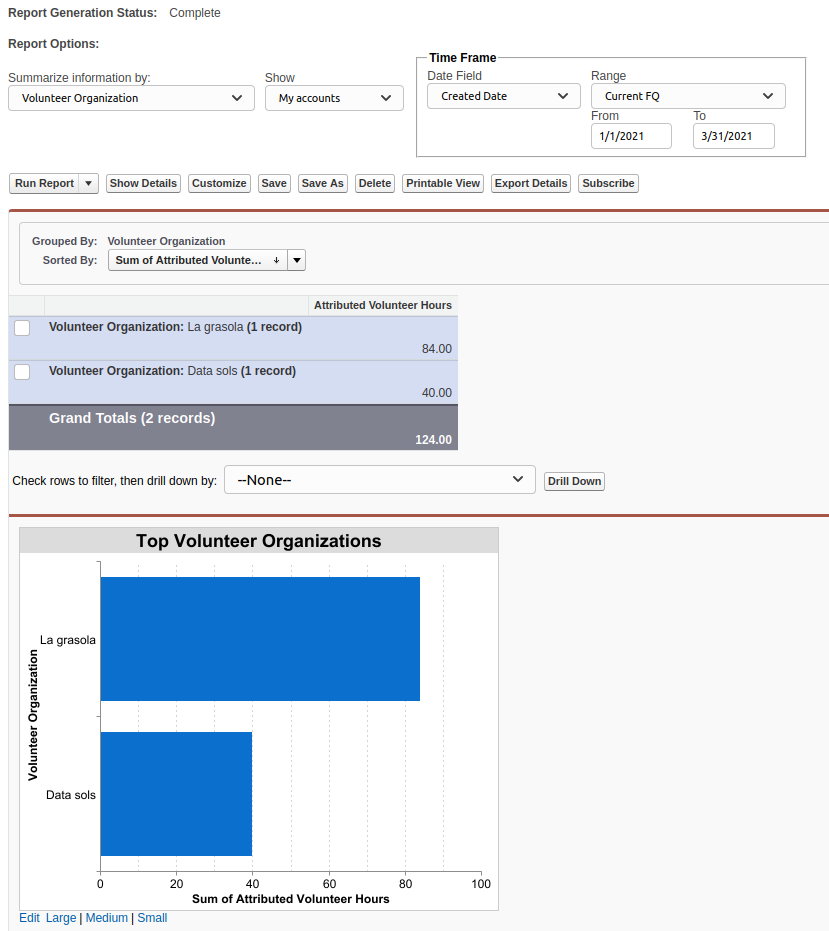Click the From date field 1/1/2021
This screenshot has width=829, height=931.
click(631, 136)
